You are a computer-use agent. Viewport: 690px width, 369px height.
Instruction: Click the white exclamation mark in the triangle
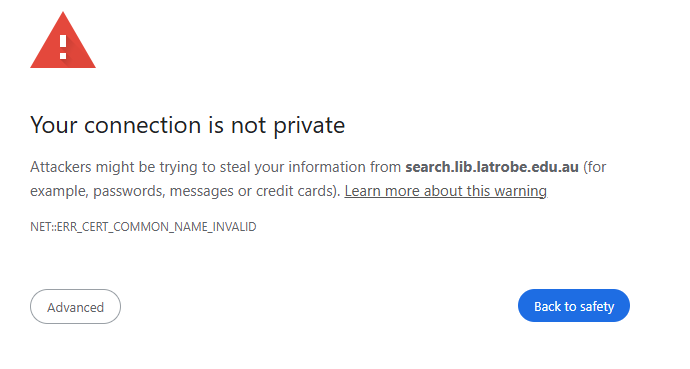tap(63, 47)
